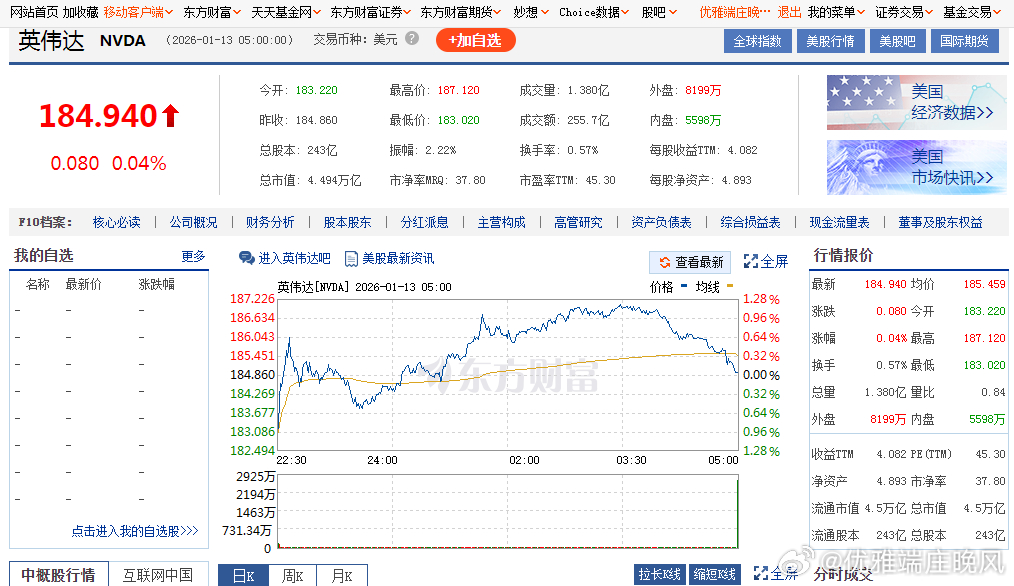
Task: Open 公司概况 F10 link
Action: click(x=193, y=222)
